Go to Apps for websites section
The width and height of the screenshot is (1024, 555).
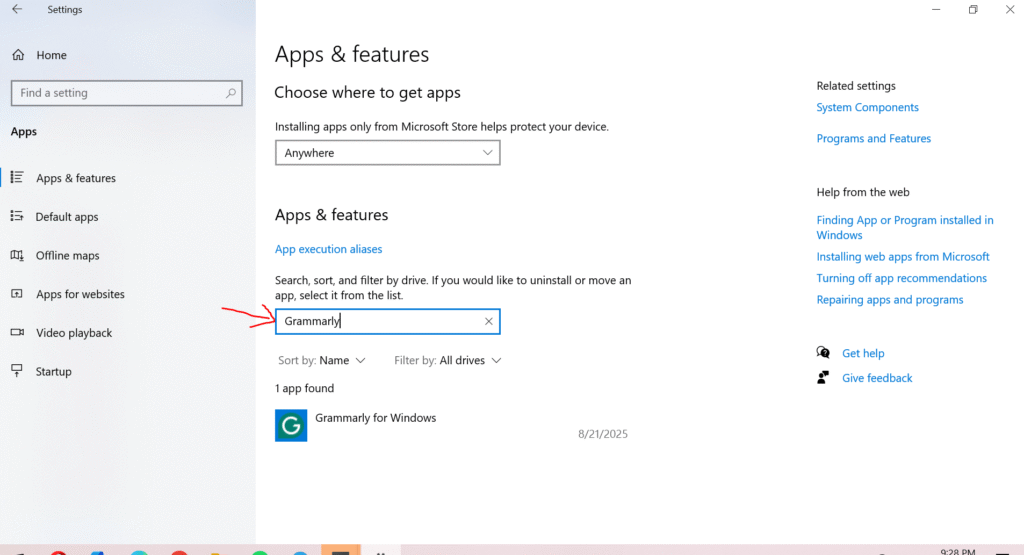click(x=80, y=294)
